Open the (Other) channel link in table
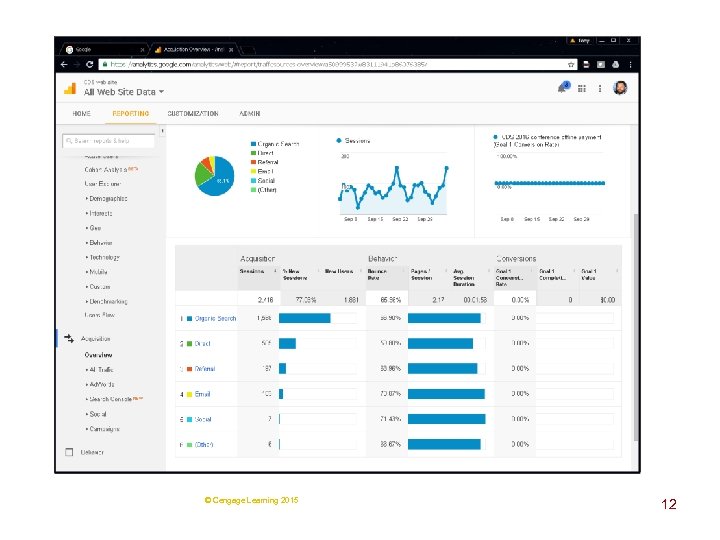Image resolution: width=720 pixels, height=540 pixels. [x=204, y=444]
